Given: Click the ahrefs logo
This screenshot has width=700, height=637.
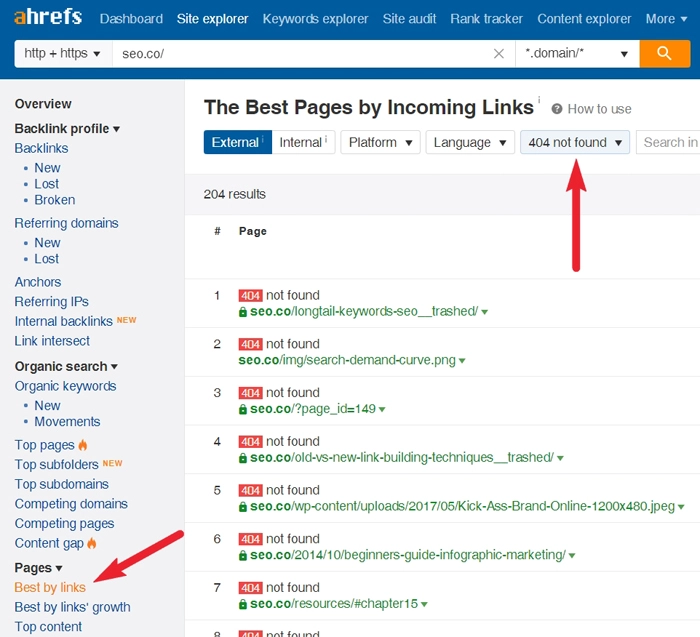Looking at the screenshot, I should point(48,18).
